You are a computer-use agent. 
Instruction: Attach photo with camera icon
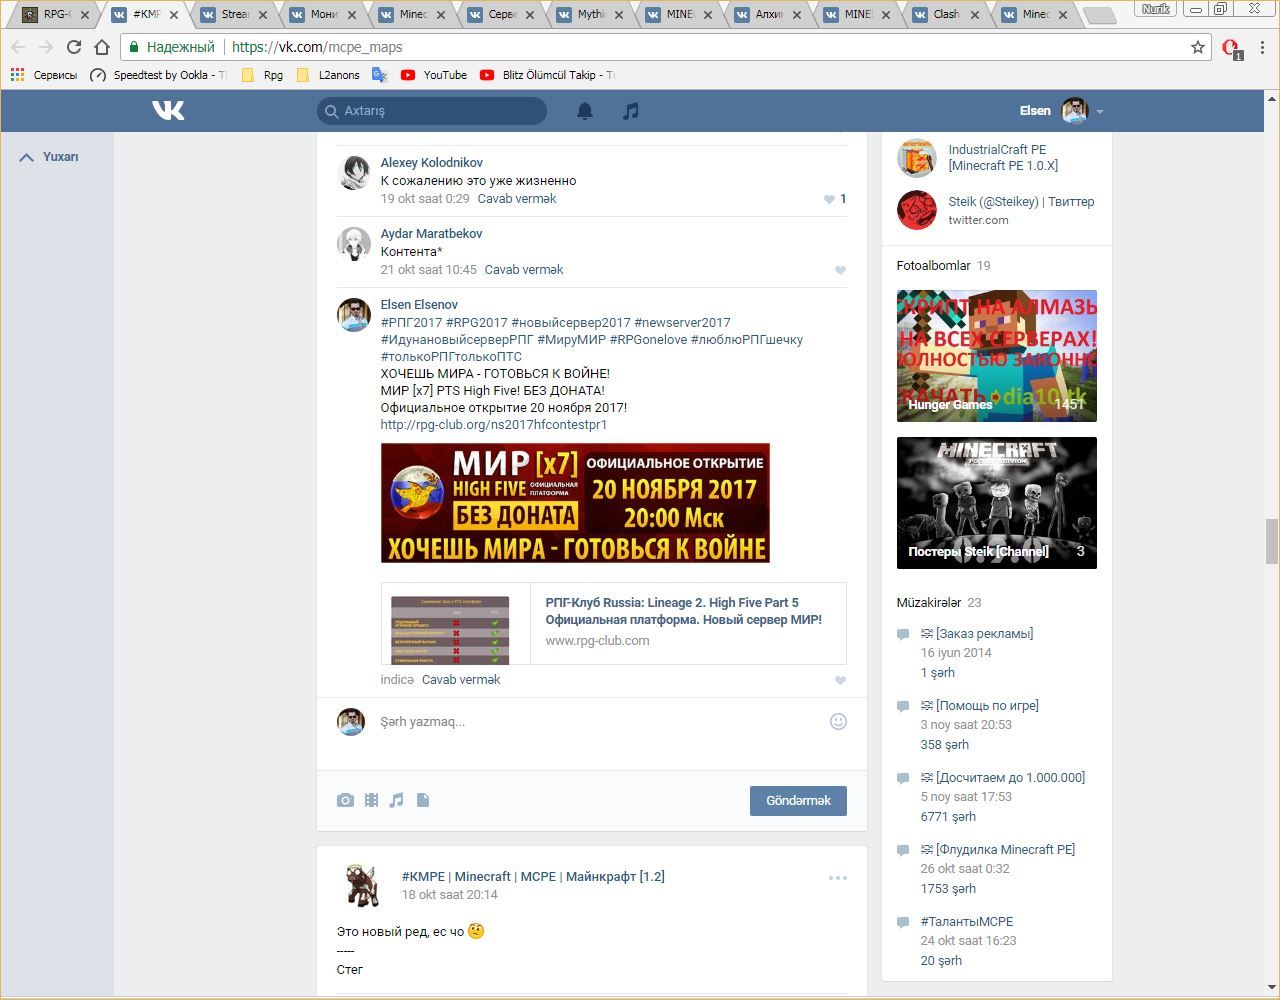pyautogui.click(x=345, y=800)
